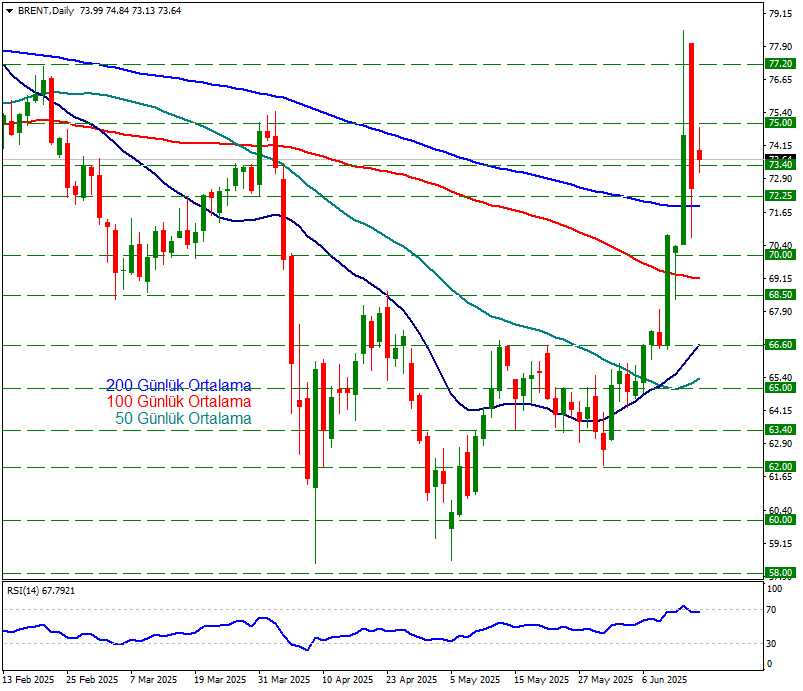This screenshot has height=691, width=803.
Task: Click the 23 Apr 2025 date label
Action: coord(412,680)
